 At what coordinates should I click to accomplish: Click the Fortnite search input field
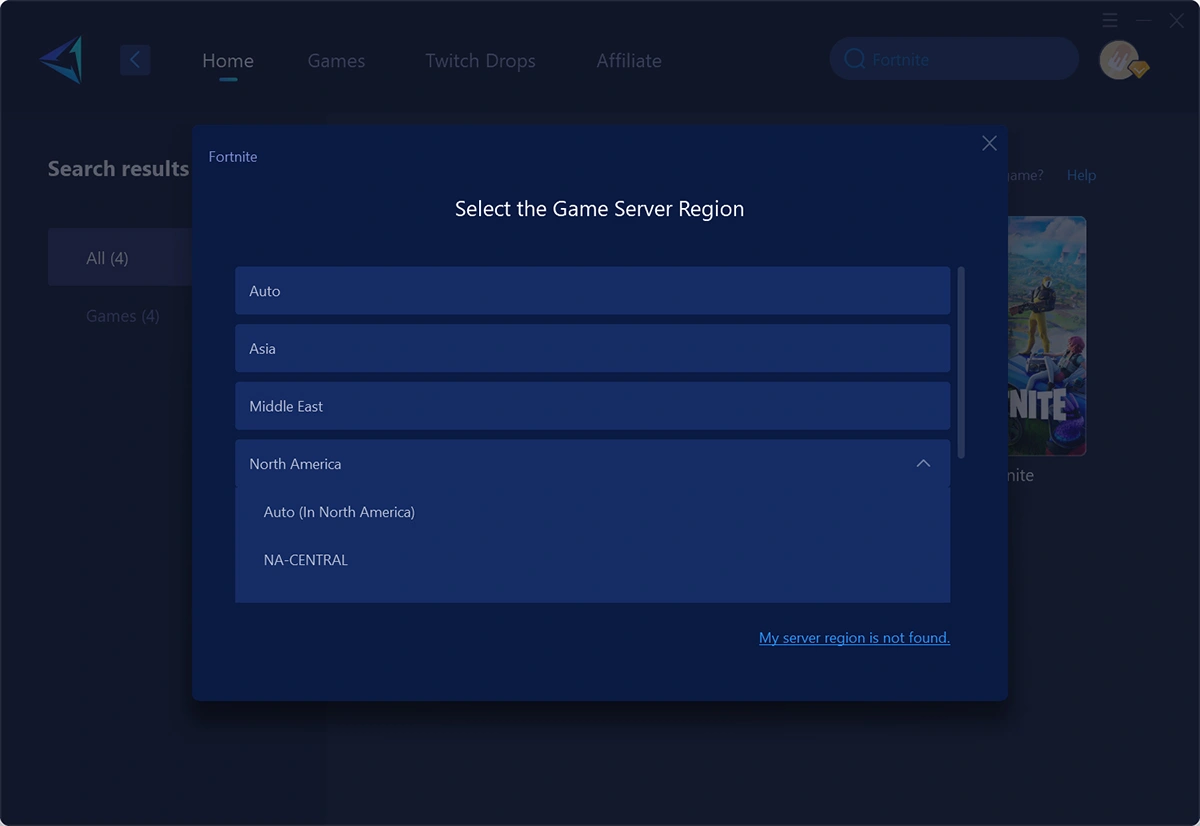point(965,60)
